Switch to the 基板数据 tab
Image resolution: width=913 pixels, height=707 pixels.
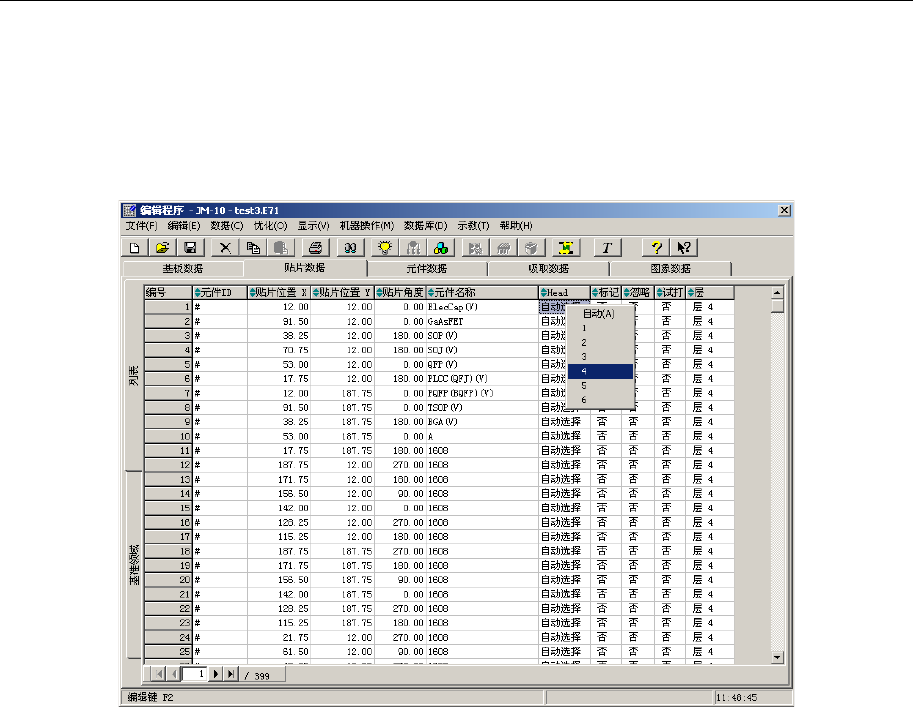tap(183, 268)
